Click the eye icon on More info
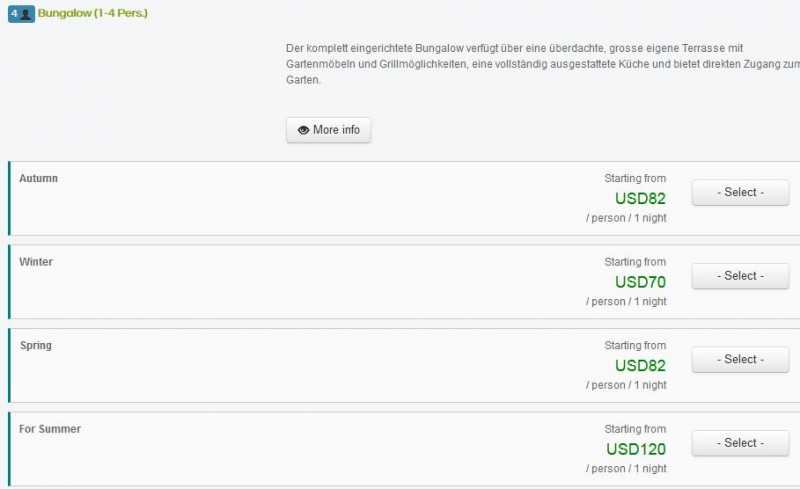 (x=303, y=130)
